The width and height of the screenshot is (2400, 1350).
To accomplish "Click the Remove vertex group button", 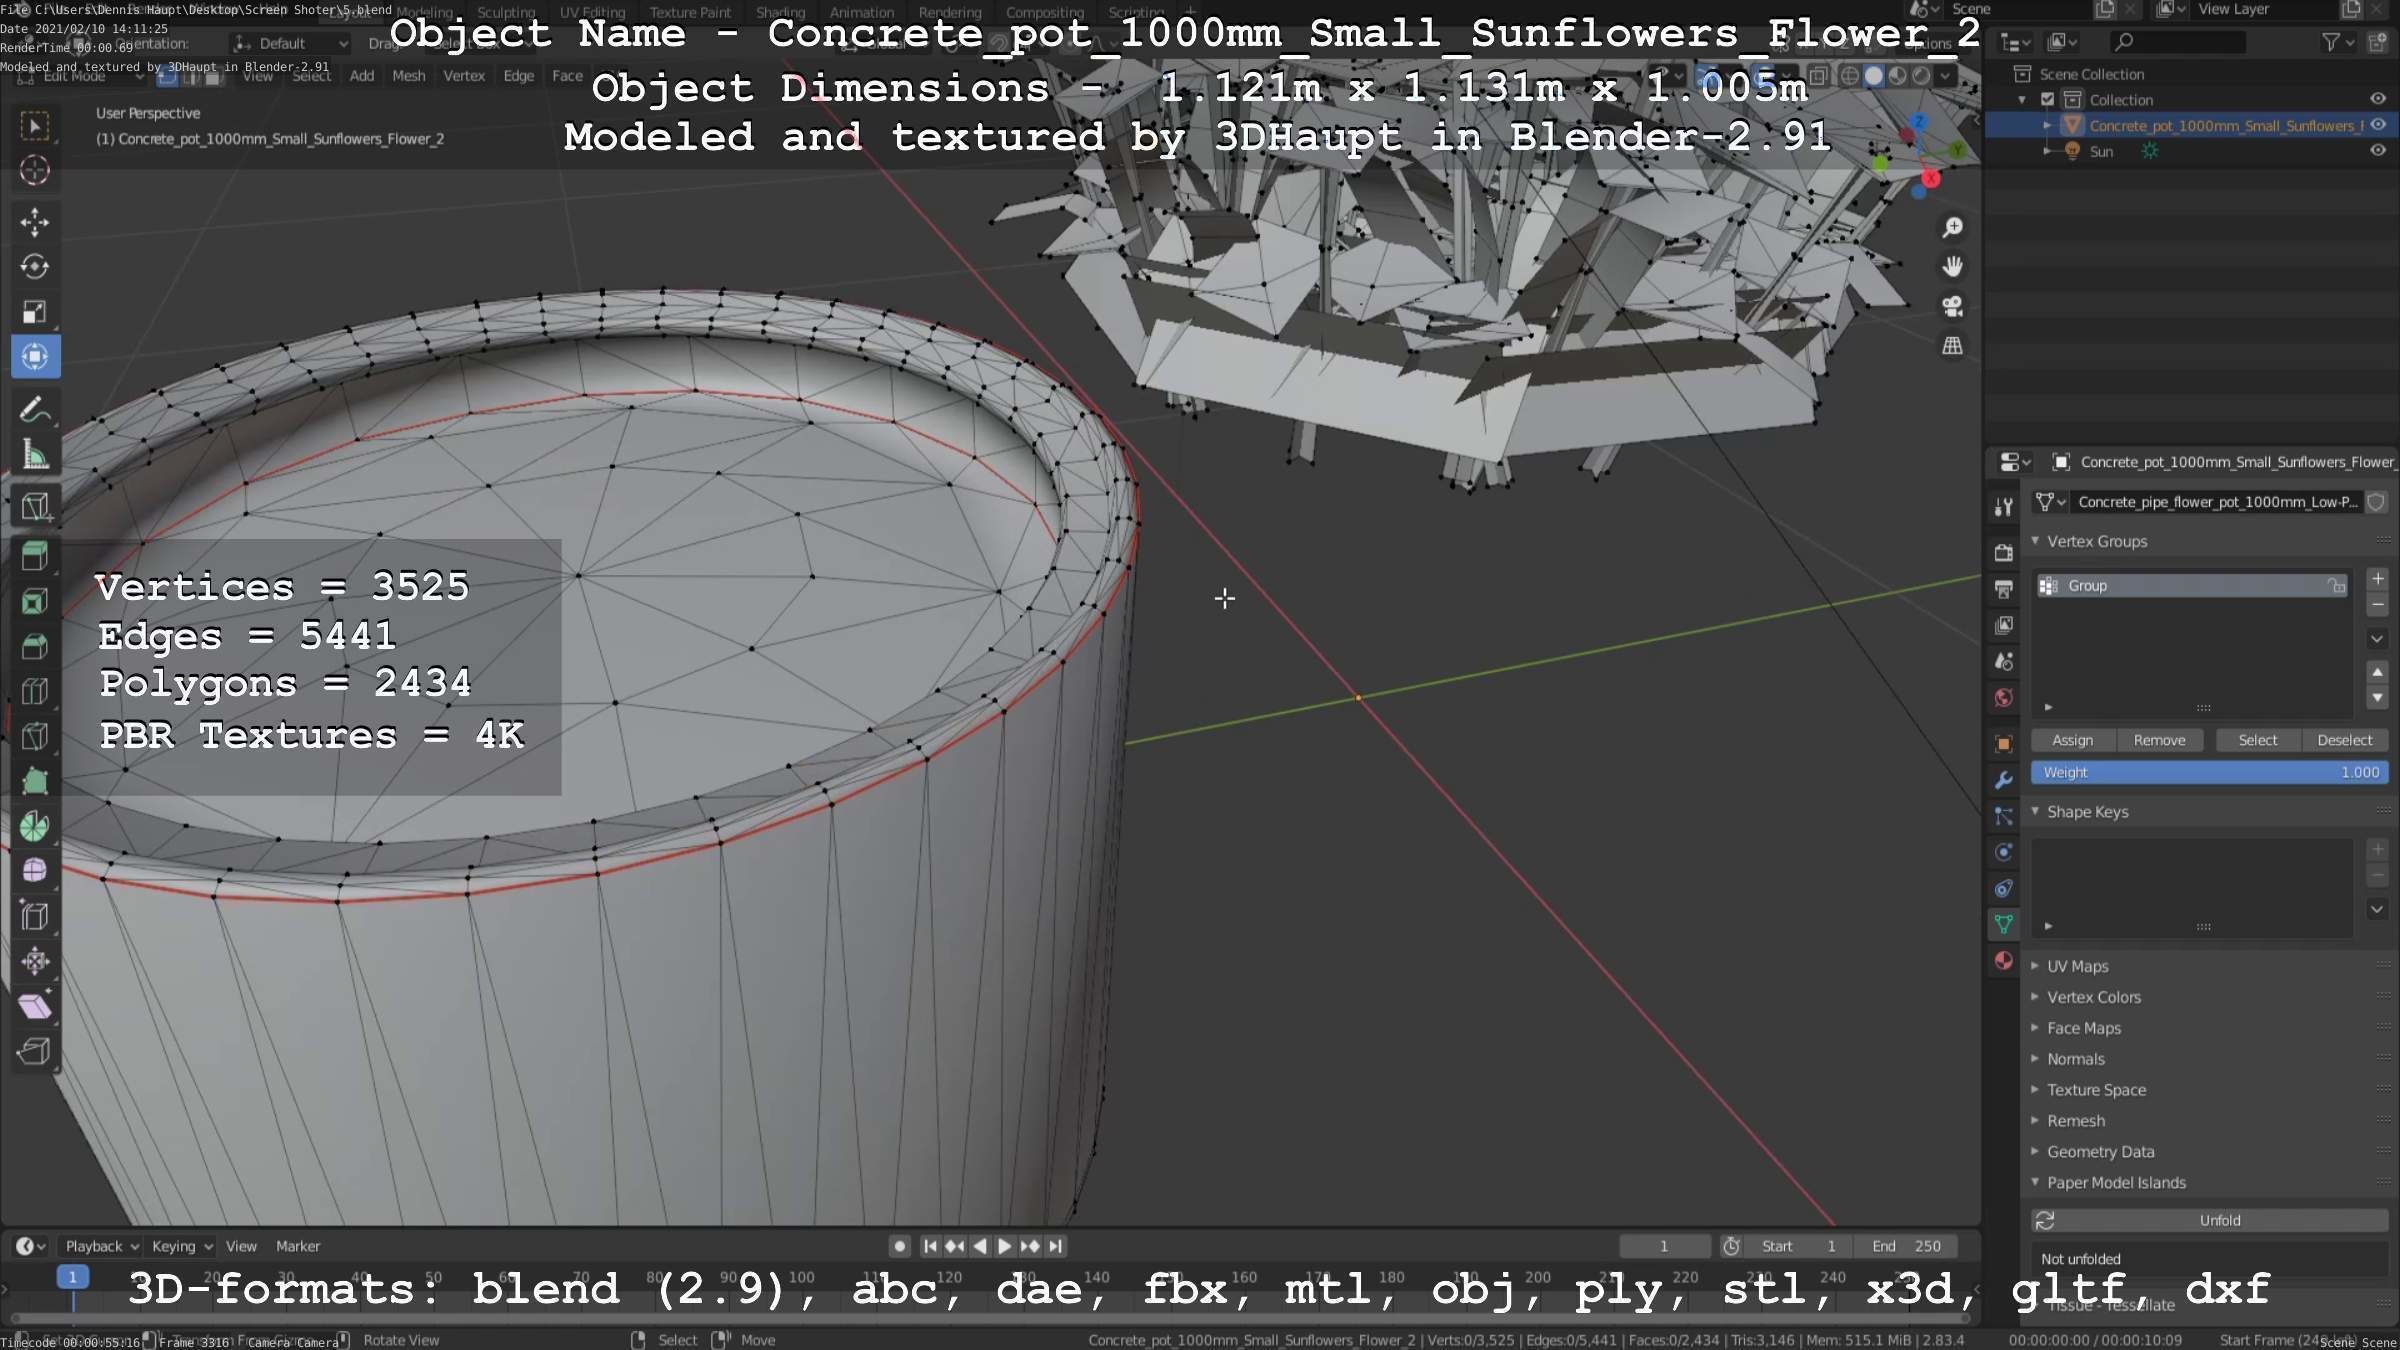I will (2159, 740).
